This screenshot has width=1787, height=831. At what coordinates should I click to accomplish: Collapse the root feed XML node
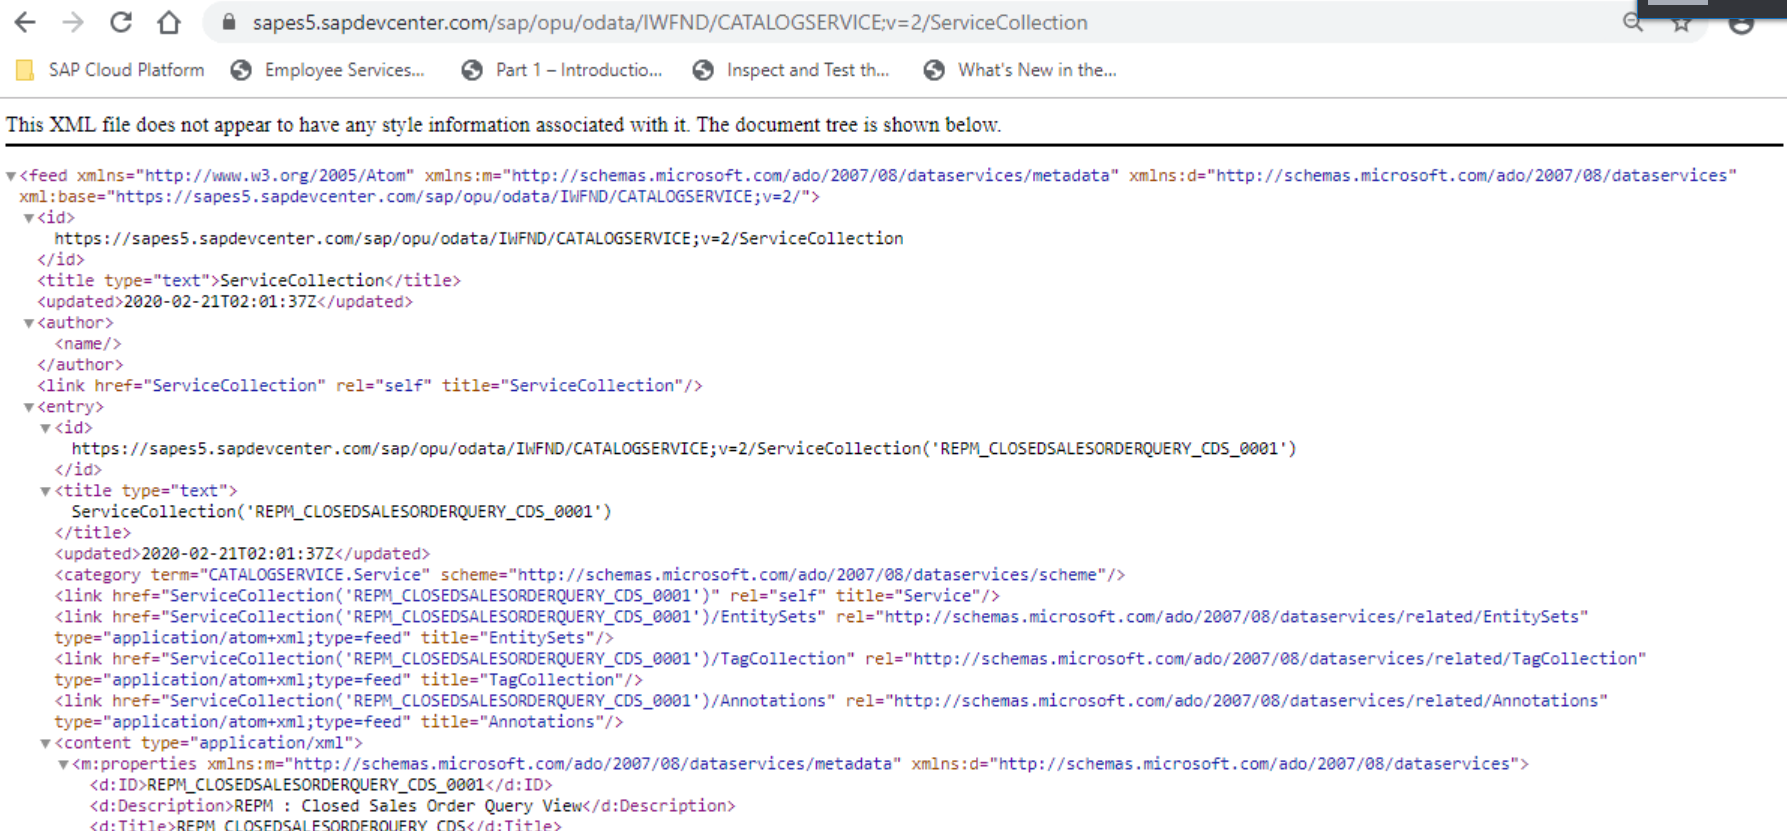[11, 176]
